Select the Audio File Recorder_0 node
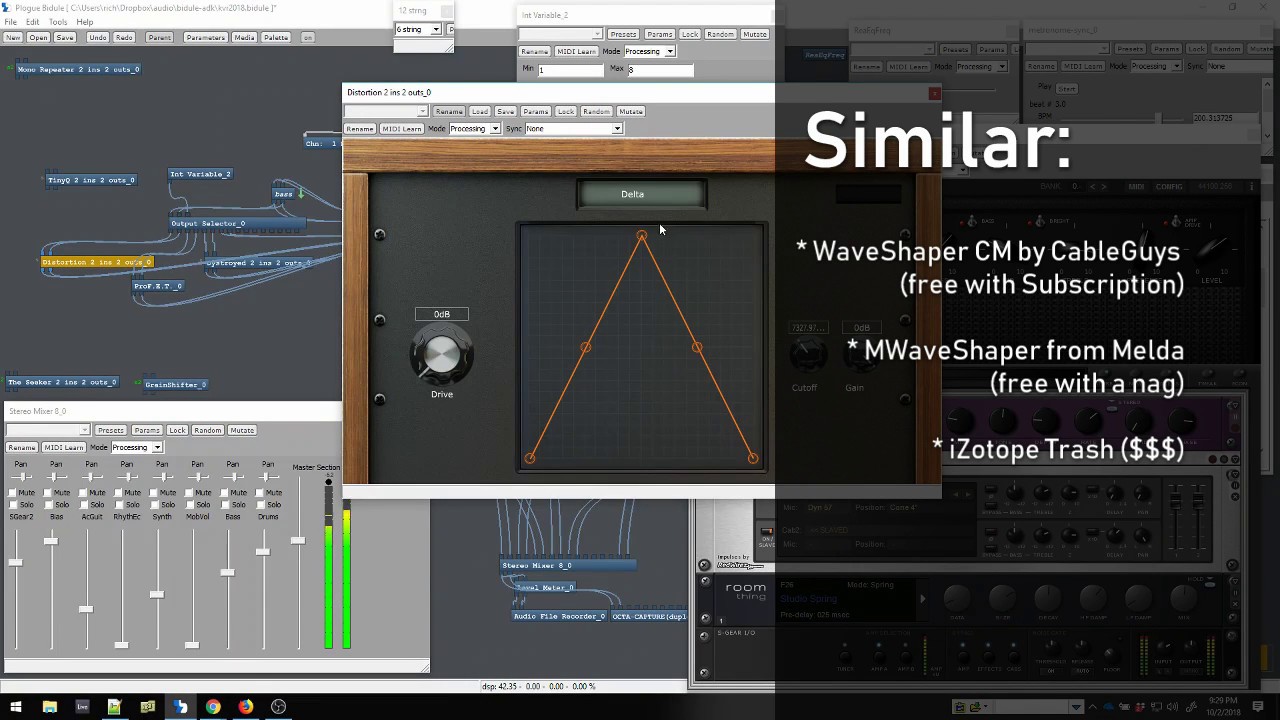 (x=559, y=616)
